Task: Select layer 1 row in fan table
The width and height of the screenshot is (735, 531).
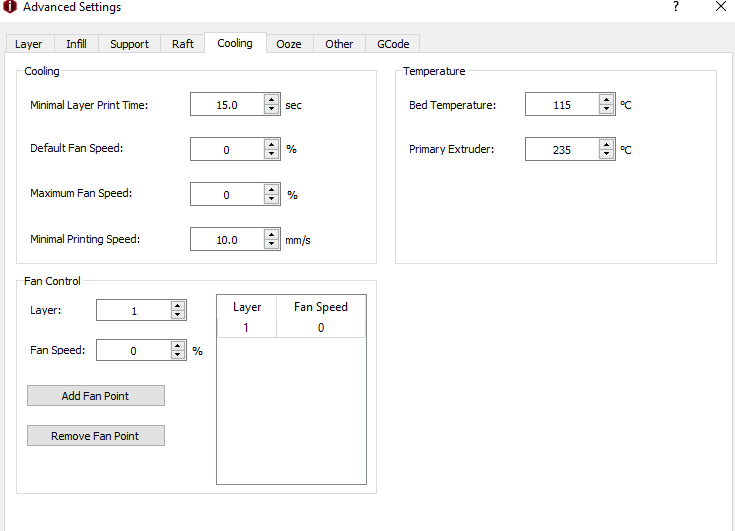Action: pyautogui.click(x=291, y=327)
